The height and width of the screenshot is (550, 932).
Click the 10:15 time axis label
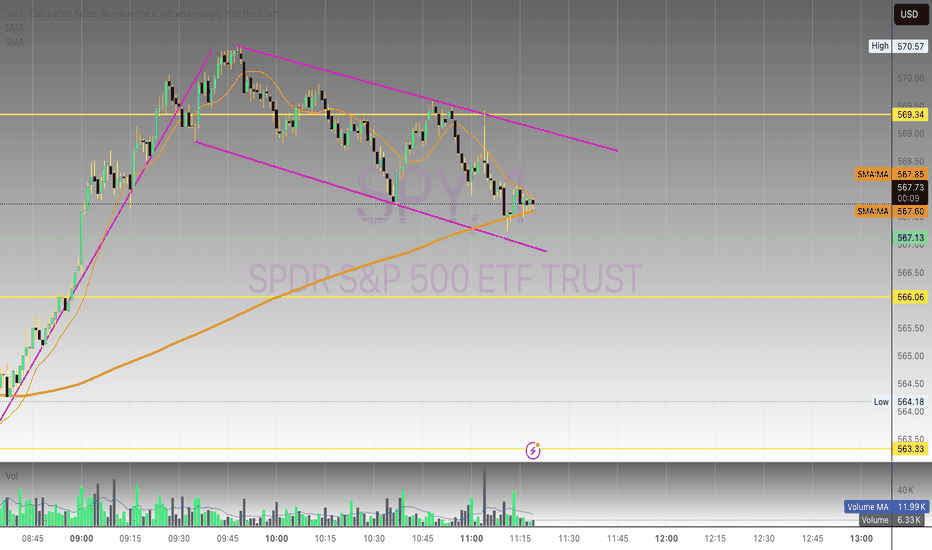325,539
